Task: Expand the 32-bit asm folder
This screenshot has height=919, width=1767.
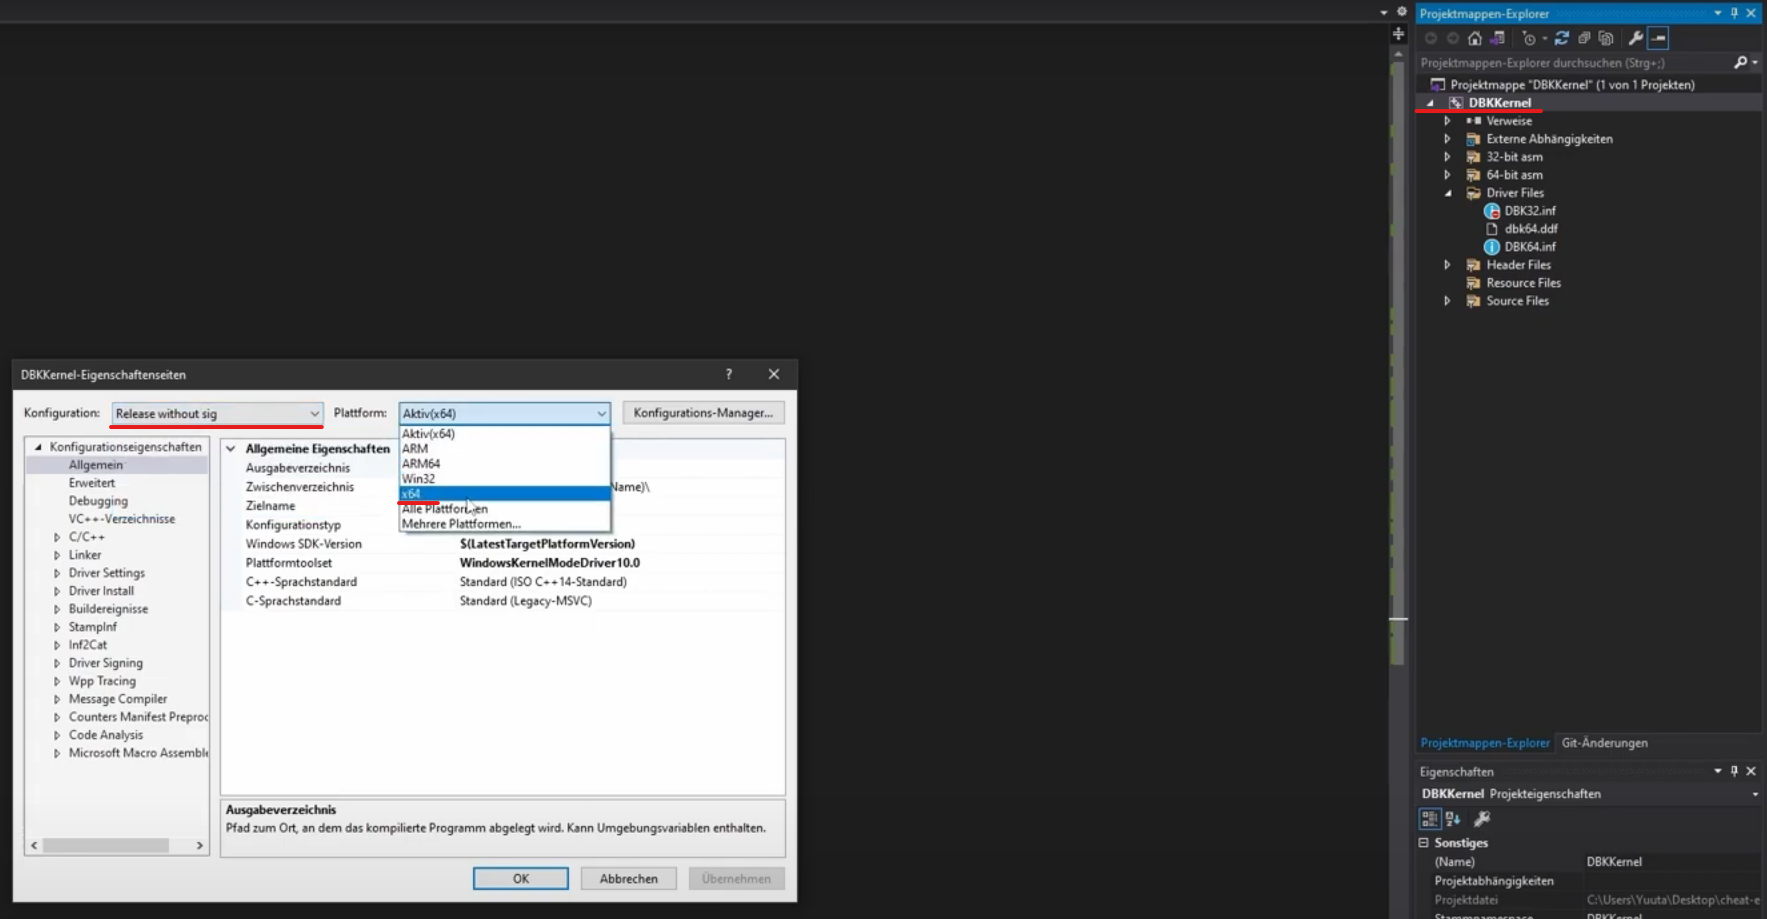Action: [1447, 157]
